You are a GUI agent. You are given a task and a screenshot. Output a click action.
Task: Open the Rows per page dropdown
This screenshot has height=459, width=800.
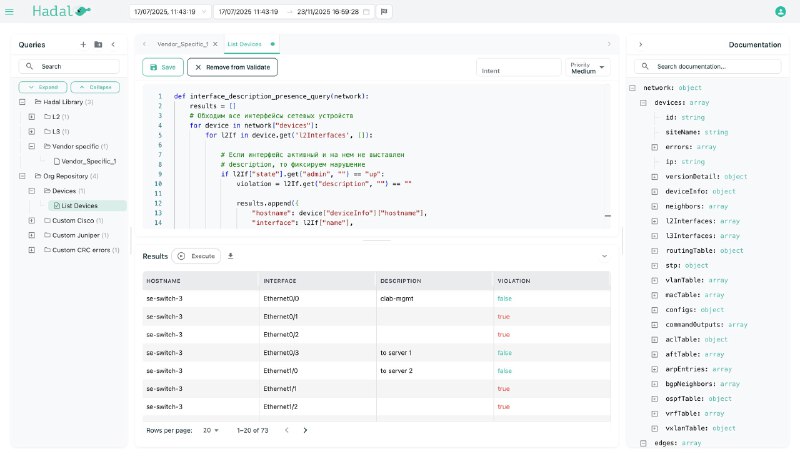[x=211, y=430]
